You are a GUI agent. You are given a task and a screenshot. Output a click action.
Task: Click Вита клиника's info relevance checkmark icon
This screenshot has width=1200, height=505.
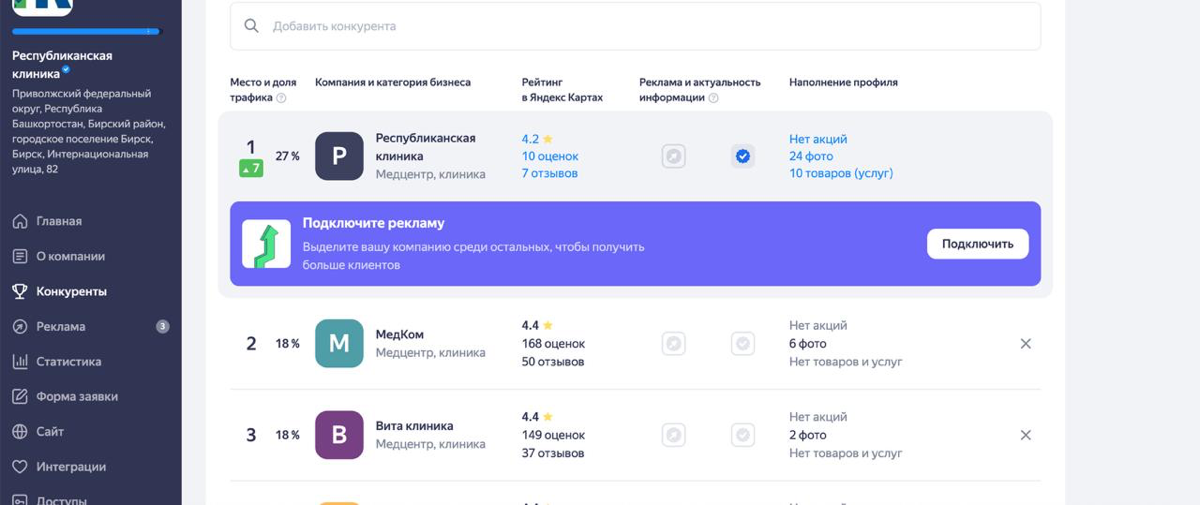743,435
